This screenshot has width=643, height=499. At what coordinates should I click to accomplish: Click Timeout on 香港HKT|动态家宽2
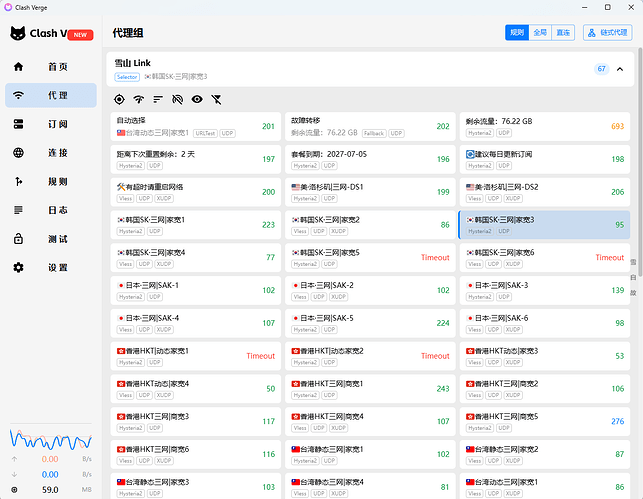coord(435,356)
